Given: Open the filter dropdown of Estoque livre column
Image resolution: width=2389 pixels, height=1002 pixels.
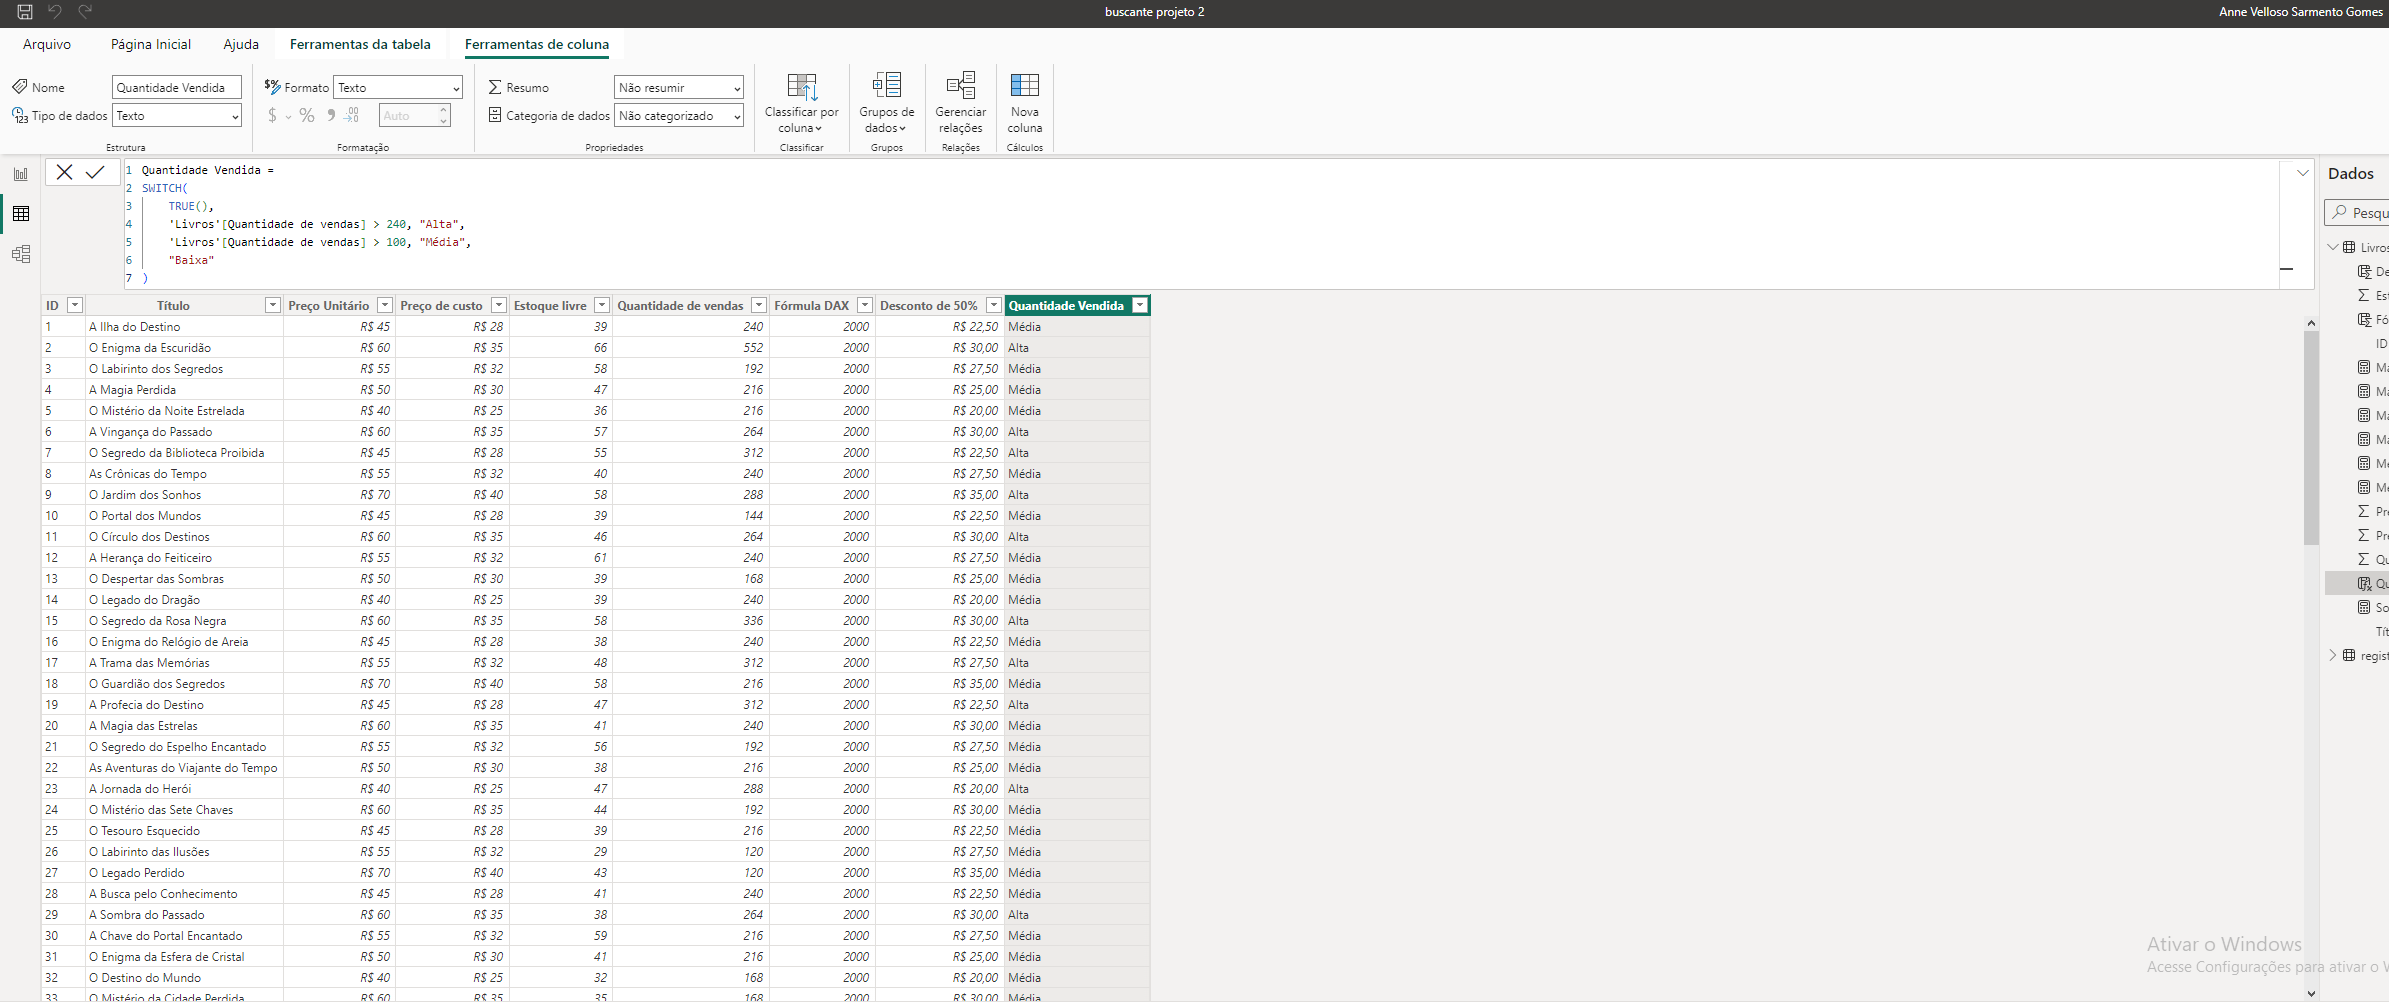Looking at the screenshot, I should 602,305.
